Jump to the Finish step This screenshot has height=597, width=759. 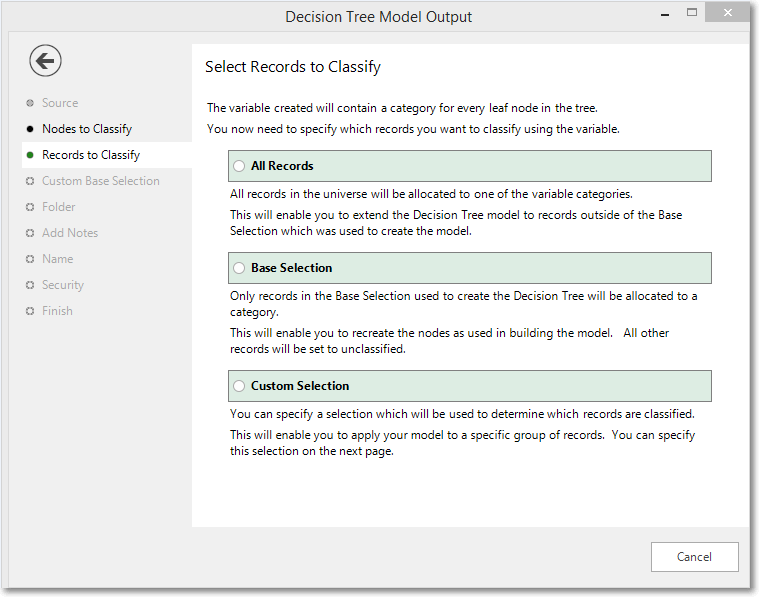[57, 311]
